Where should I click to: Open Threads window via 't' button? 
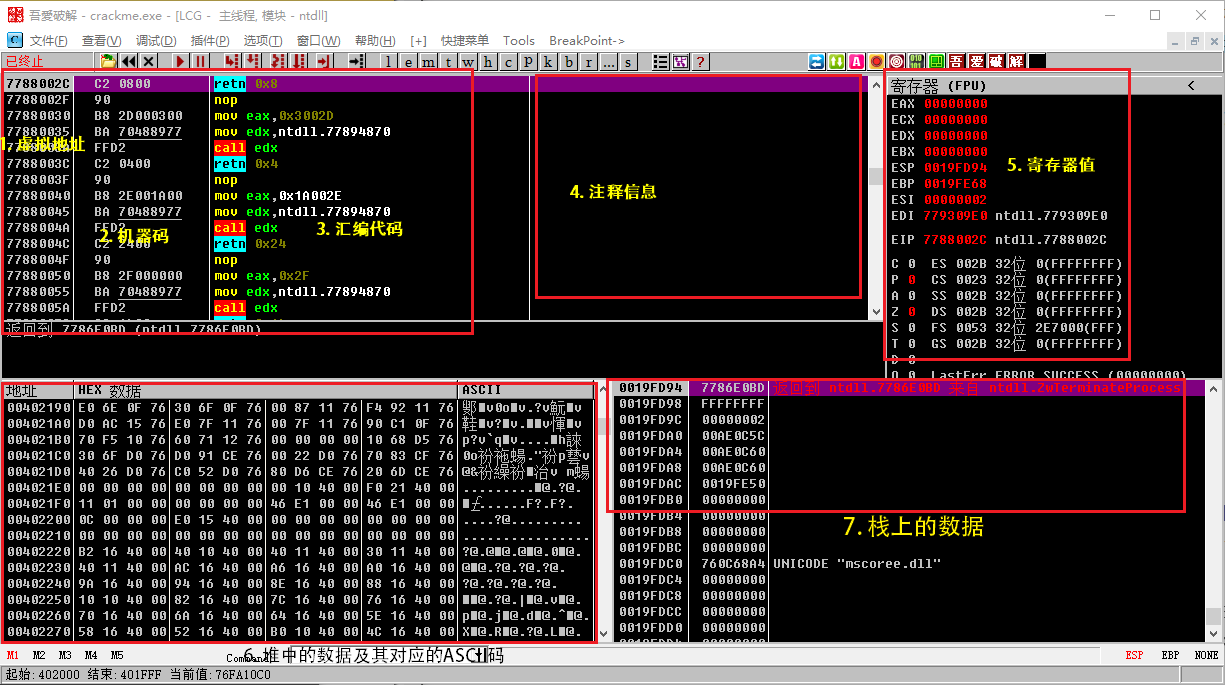point(448,62)
